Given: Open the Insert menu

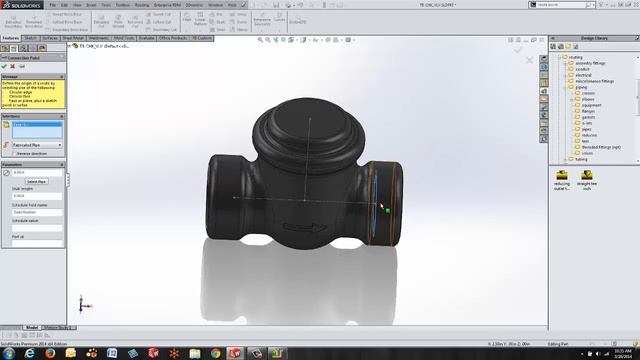Looking at the screenshot, I should (91, 5).
